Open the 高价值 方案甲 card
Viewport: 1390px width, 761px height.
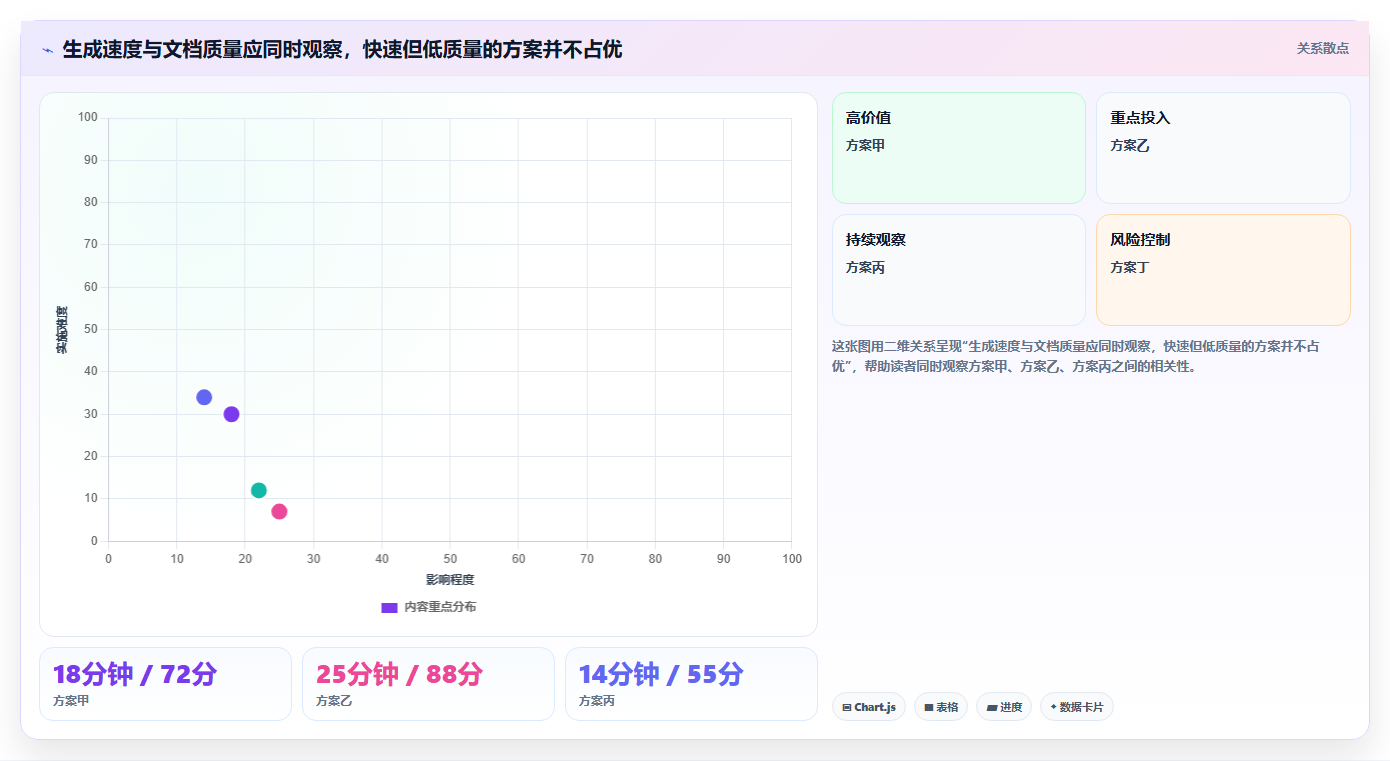pos(959,148)
